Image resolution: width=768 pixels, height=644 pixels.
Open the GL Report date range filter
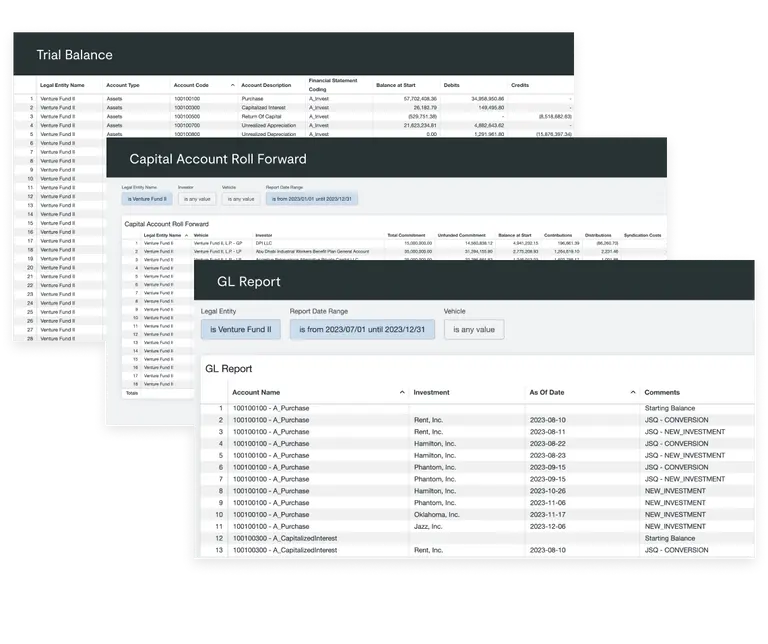[362, 329]
